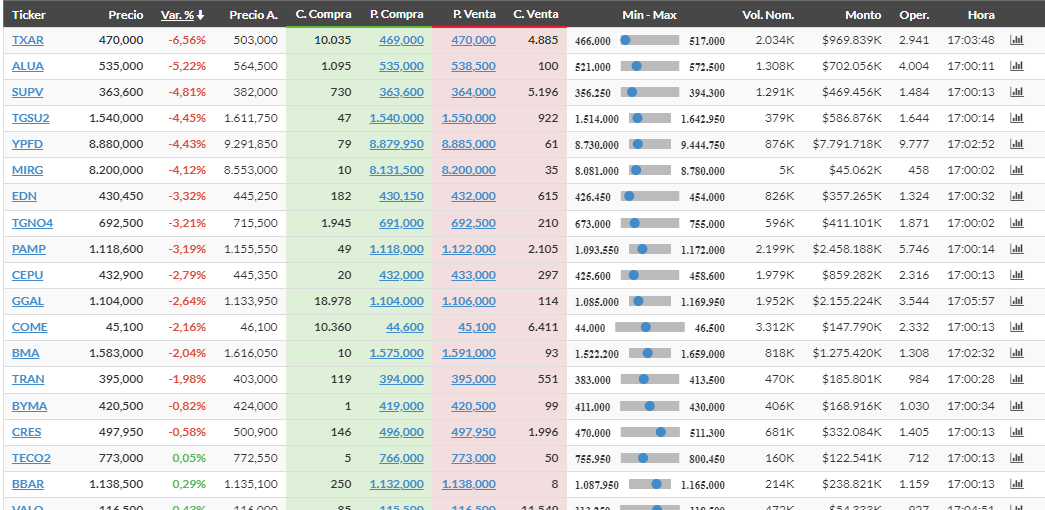Open the COME ticker link
Screen dimensions: 1045x510
[30, 327]
